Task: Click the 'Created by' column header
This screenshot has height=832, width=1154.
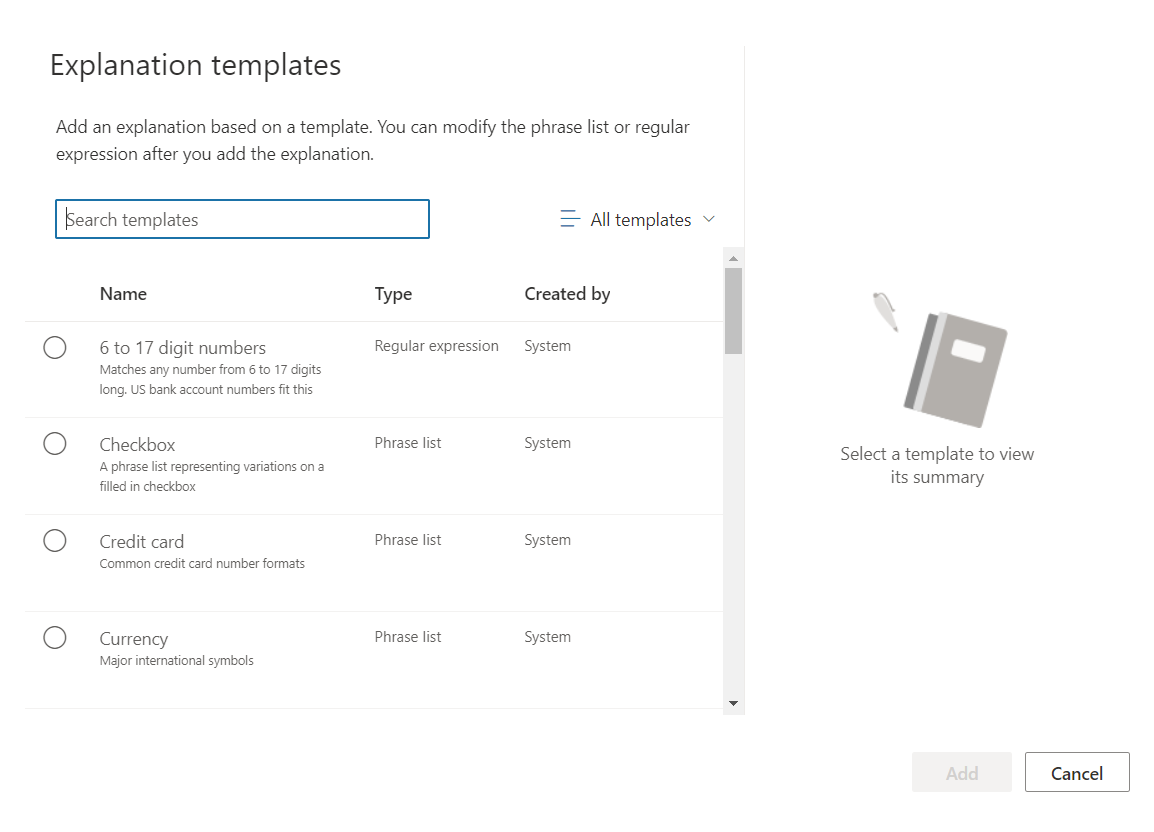Action: [x=567, y=294]
